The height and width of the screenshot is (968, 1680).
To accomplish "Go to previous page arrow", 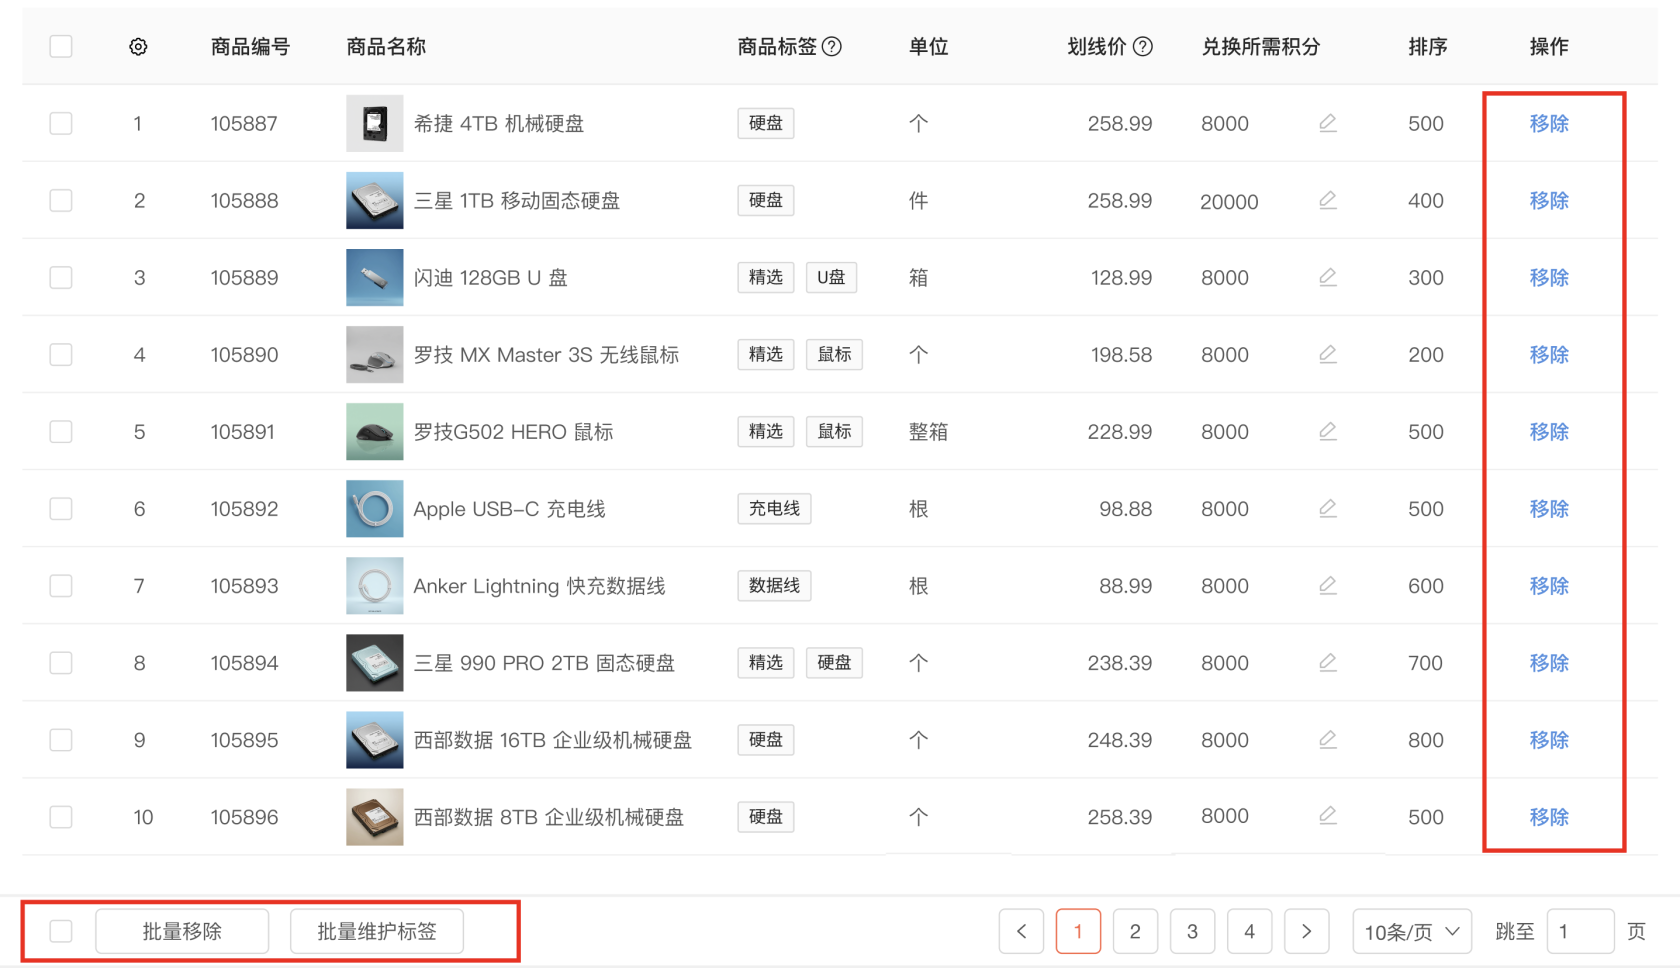I will tap(1021, 931).
